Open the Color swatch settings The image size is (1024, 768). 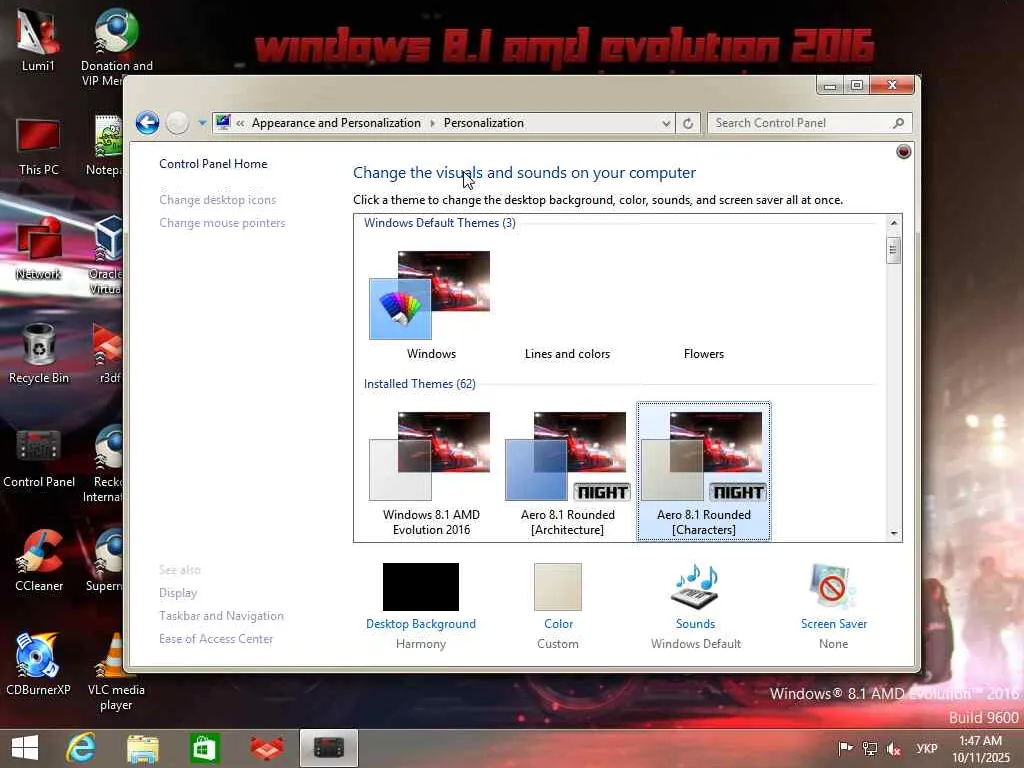558,587
